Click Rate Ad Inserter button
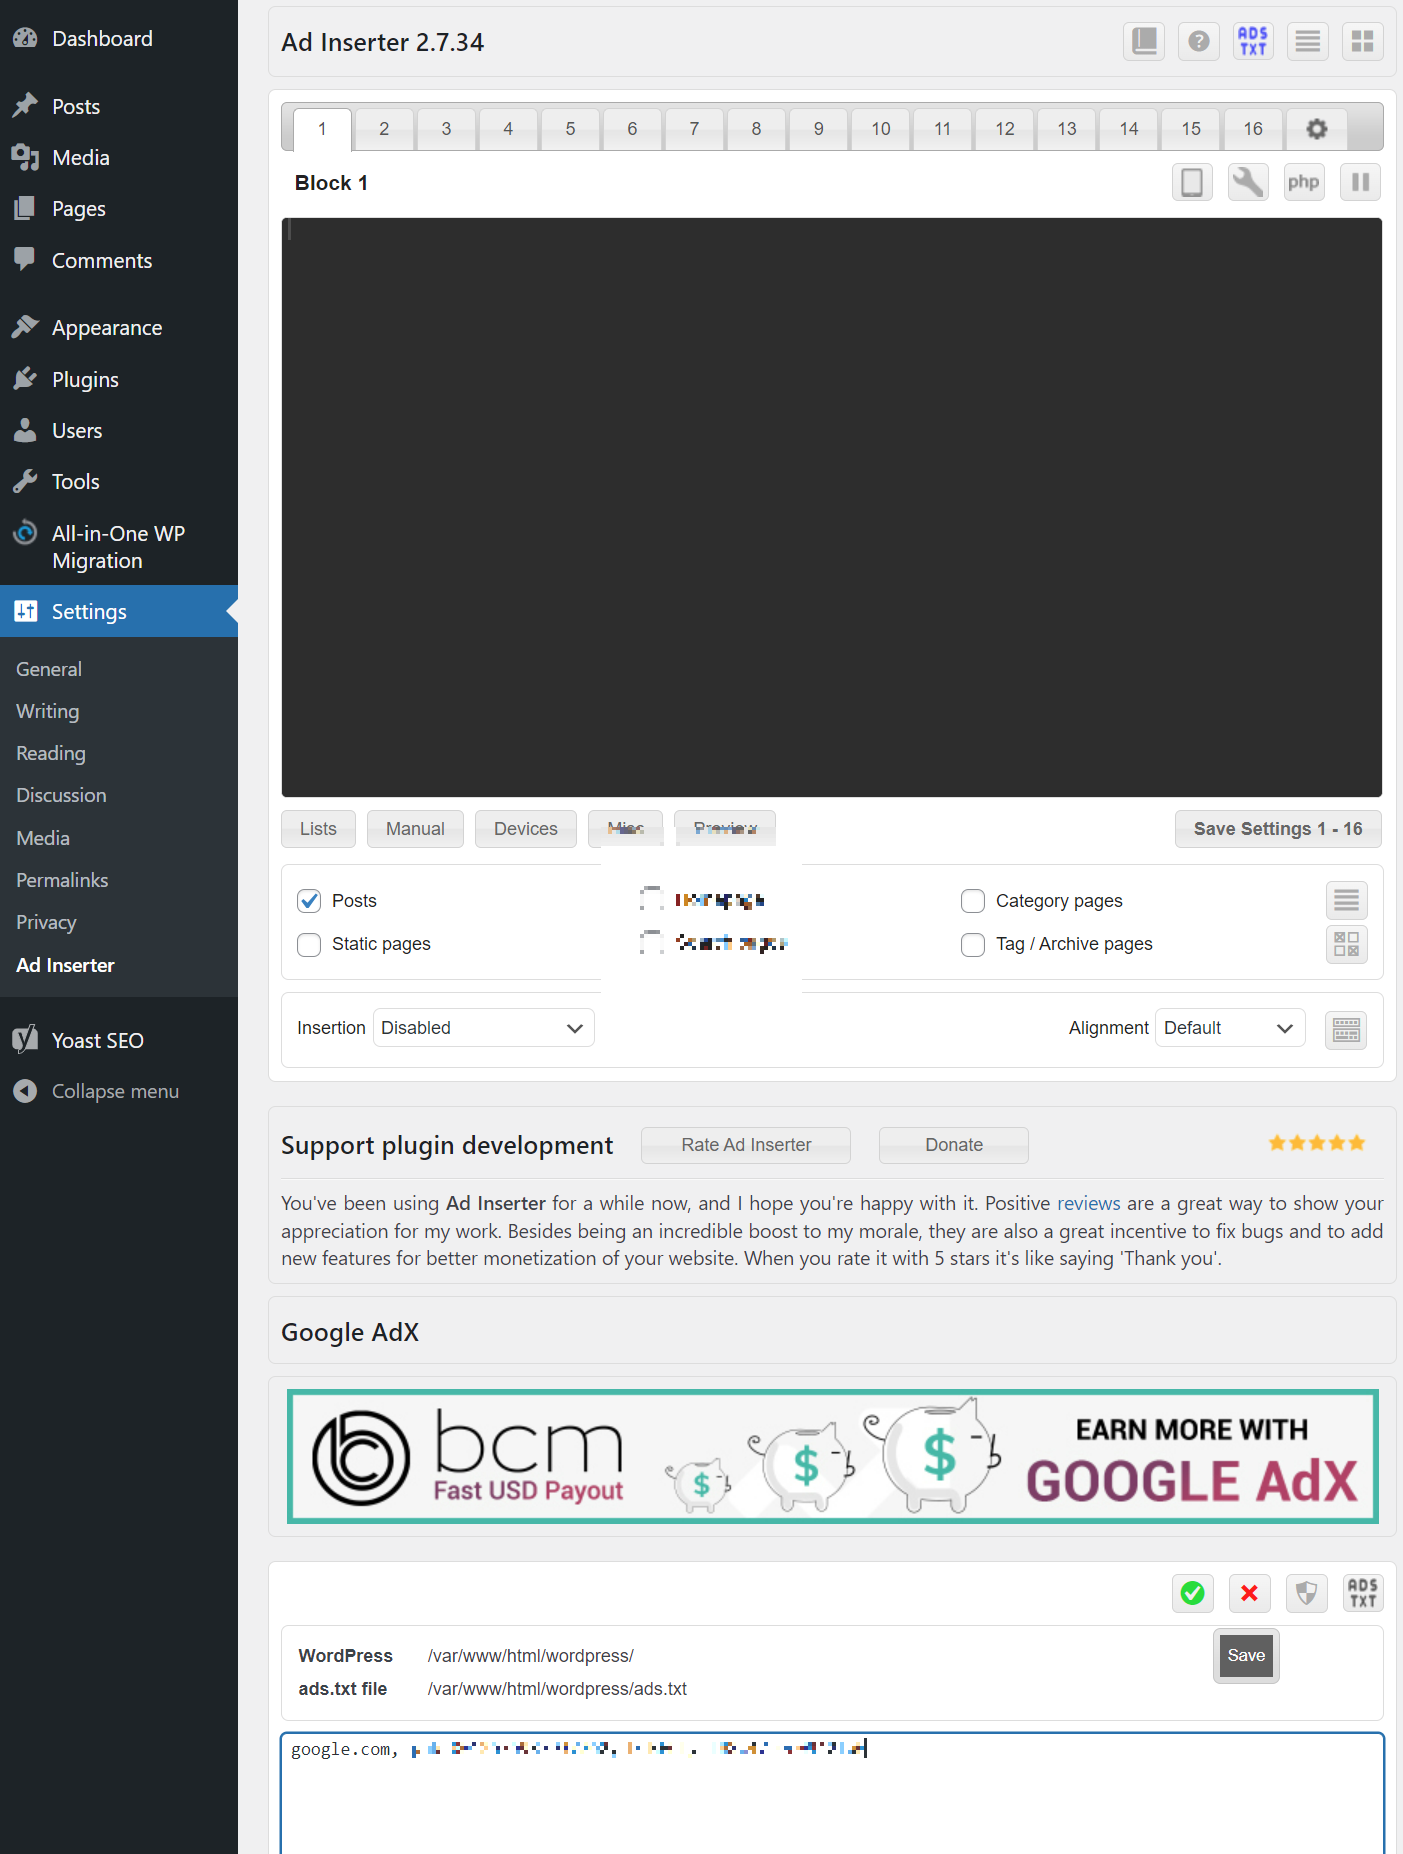Screen dimensions: 1403x1854 click(746, 1145)
